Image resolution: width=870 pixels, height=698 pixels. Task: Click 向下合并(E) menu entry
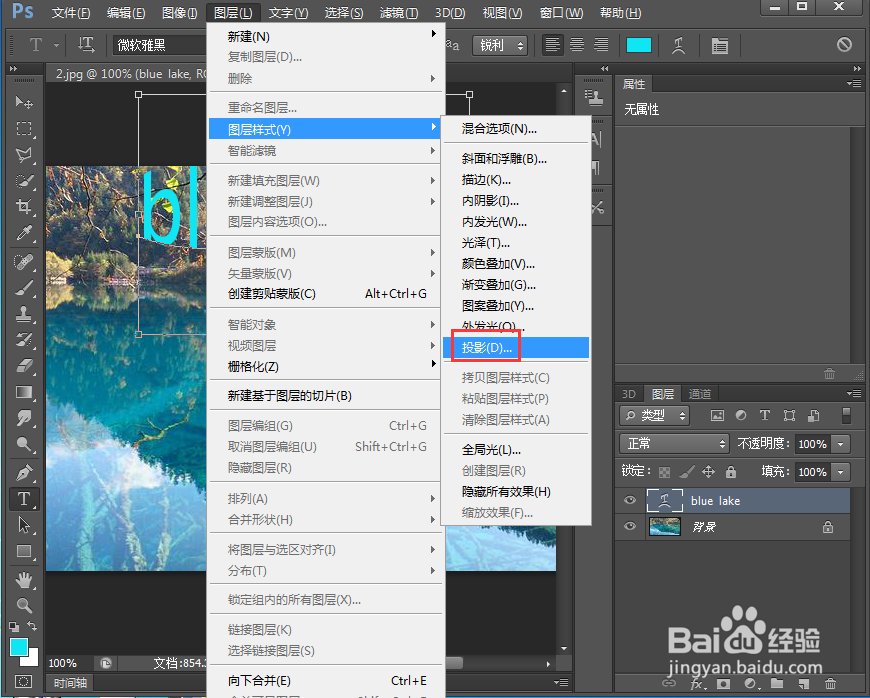325,681
